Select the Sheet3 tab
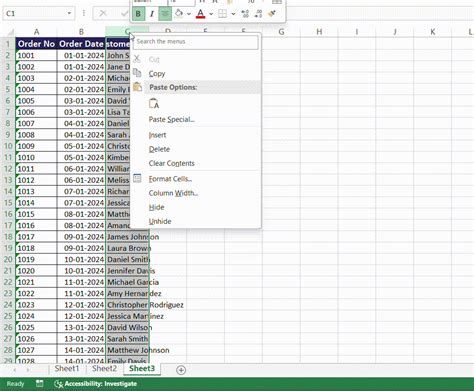This screenshot has height=391, width=474. pos(142,368)
